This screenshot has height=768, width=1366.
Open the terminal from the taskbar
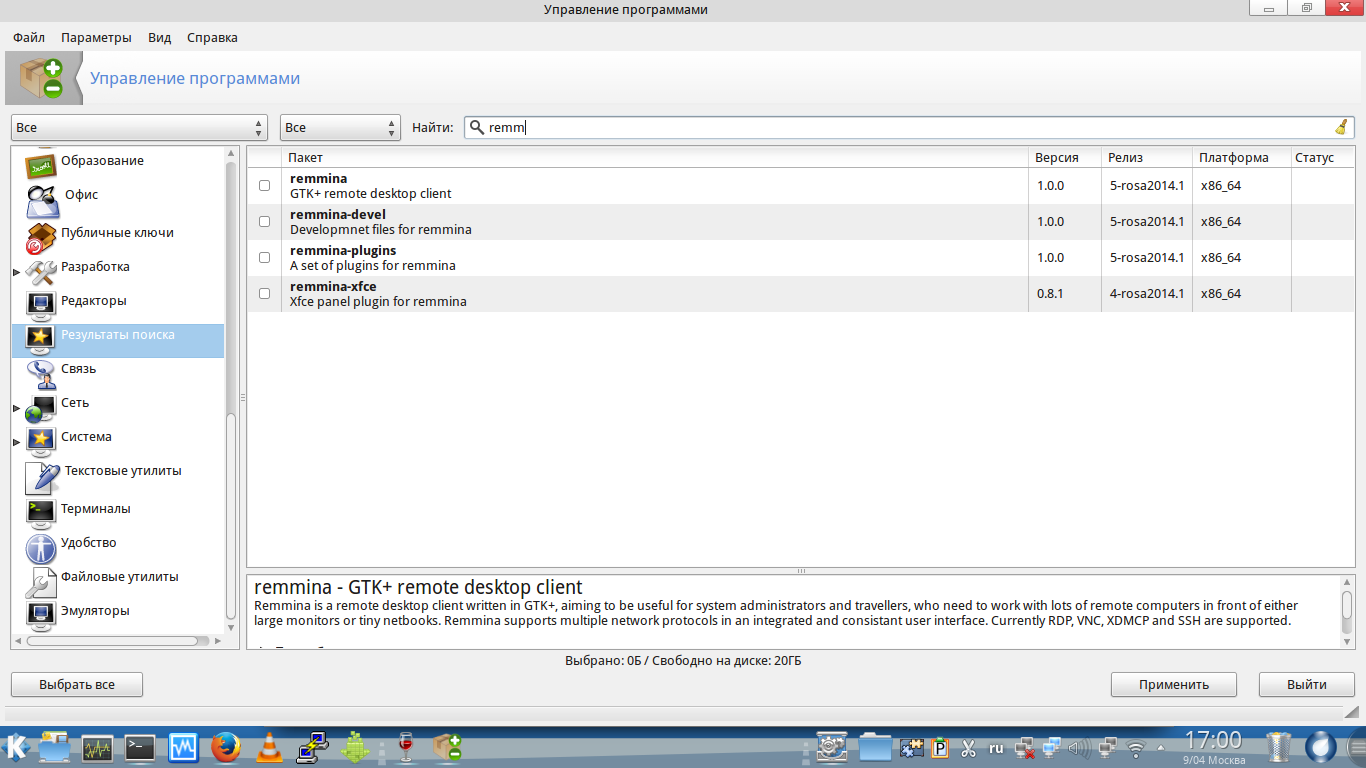[140, 747]
